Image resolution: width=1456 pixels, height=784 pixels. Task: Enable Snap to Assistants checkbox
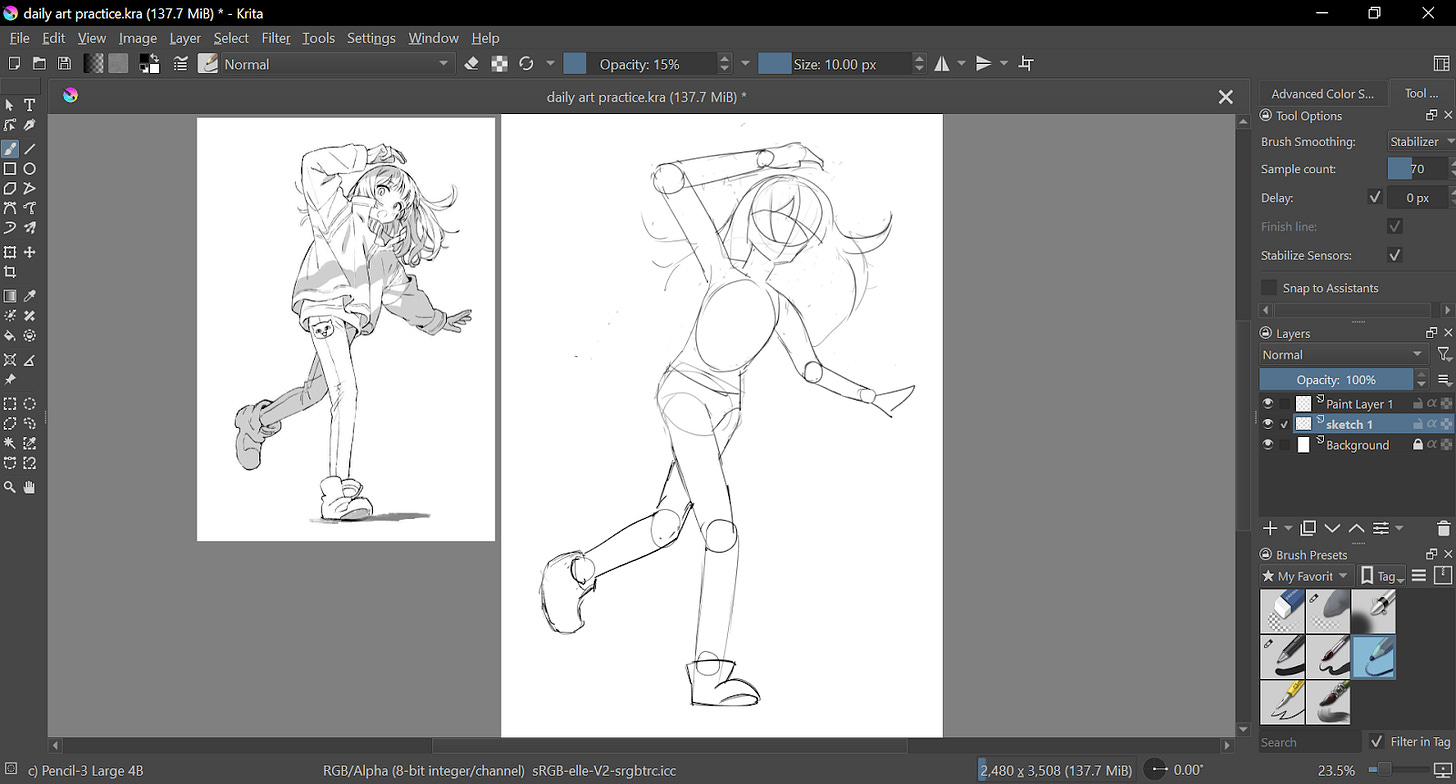1269,288
